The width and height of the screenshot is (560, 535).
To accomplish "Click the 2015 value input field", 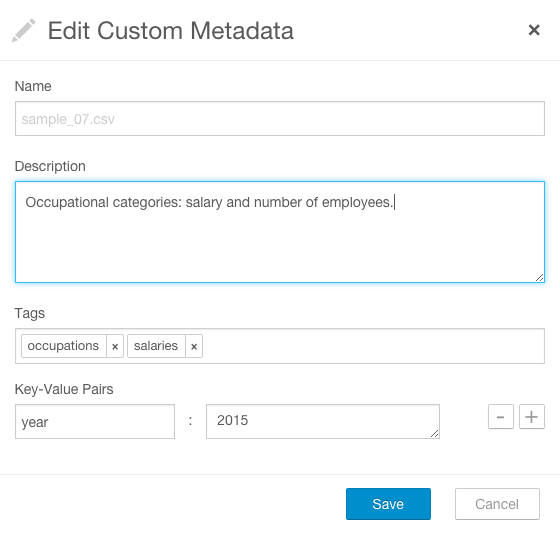I will point(322,421).
